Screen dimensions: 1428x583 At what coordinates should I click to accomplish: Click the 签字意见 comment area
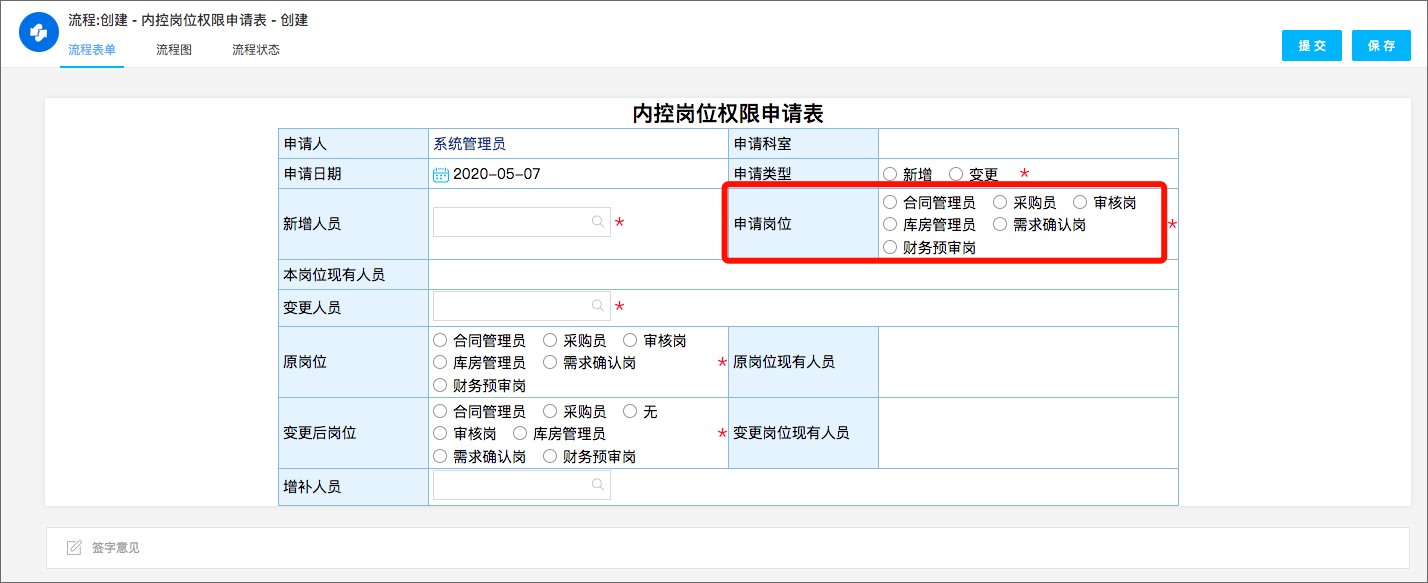[x=728, y=547]
